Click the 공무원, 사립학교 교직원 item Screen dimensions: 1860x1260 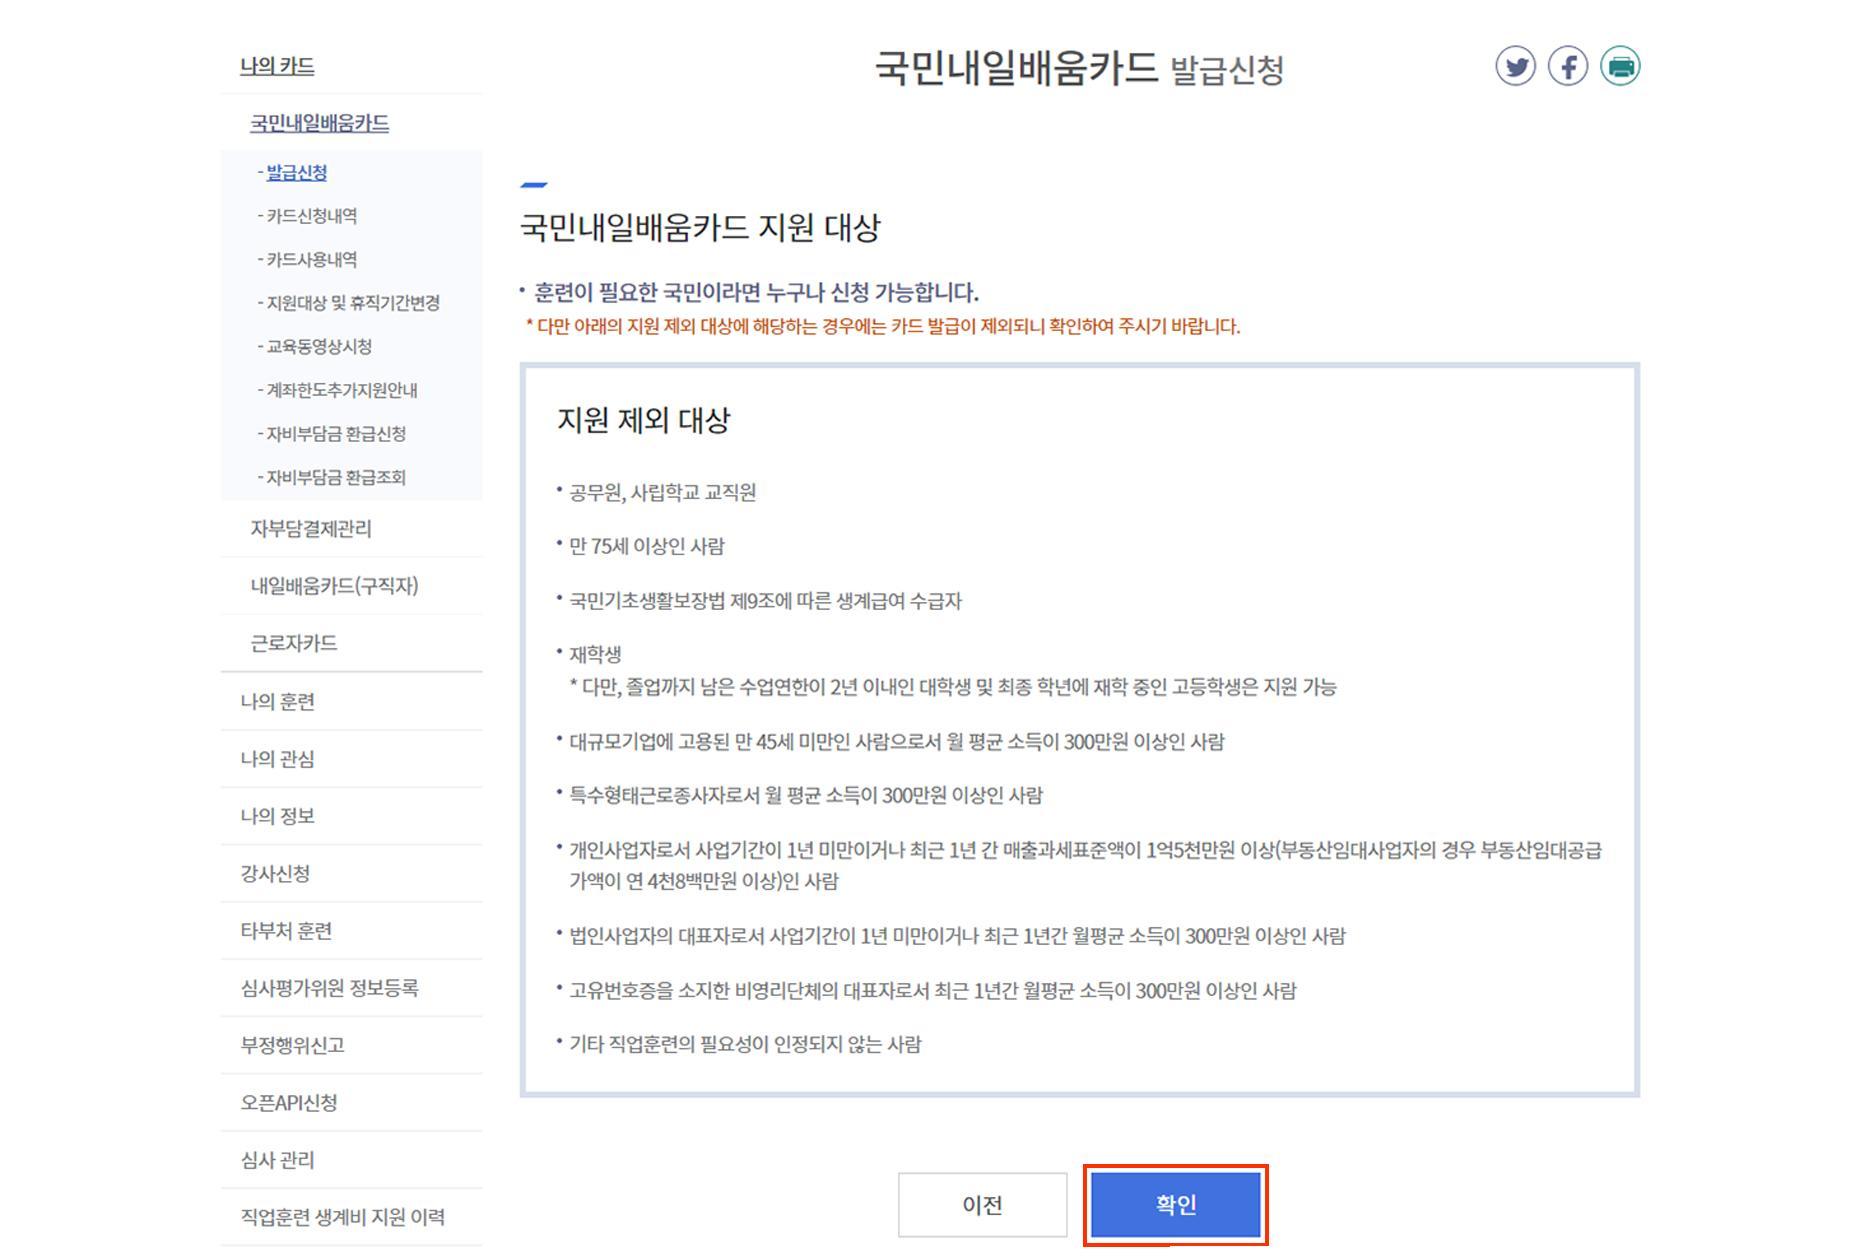[x=662, y=492]
